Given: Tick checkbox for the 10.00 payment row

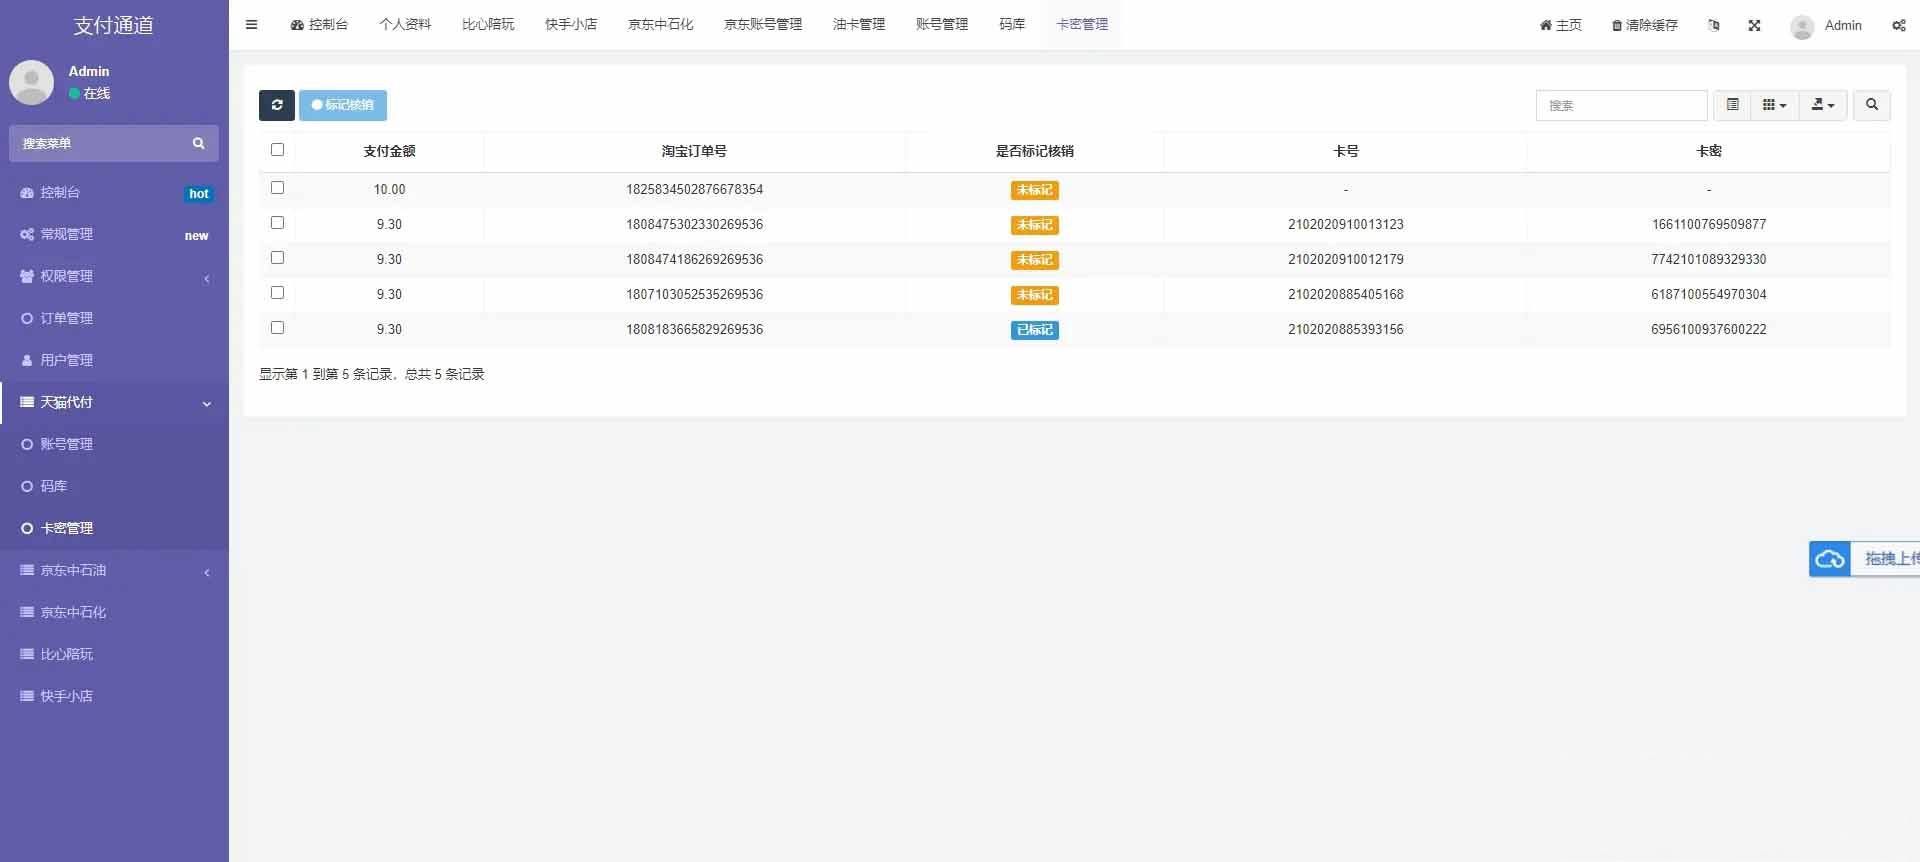Looking at the screenshot, I should 277,188.
